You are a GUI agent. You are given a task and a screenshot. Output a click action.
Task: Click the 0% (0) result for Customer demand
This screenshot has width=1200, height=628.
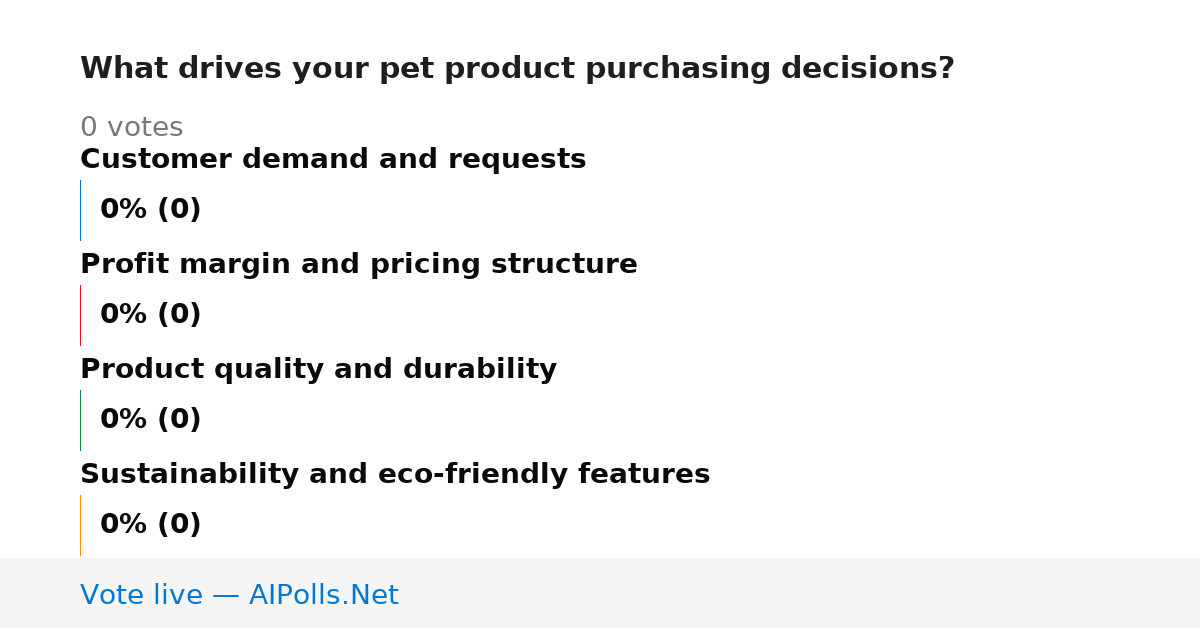pyautogui.click(x=150, y=210)
